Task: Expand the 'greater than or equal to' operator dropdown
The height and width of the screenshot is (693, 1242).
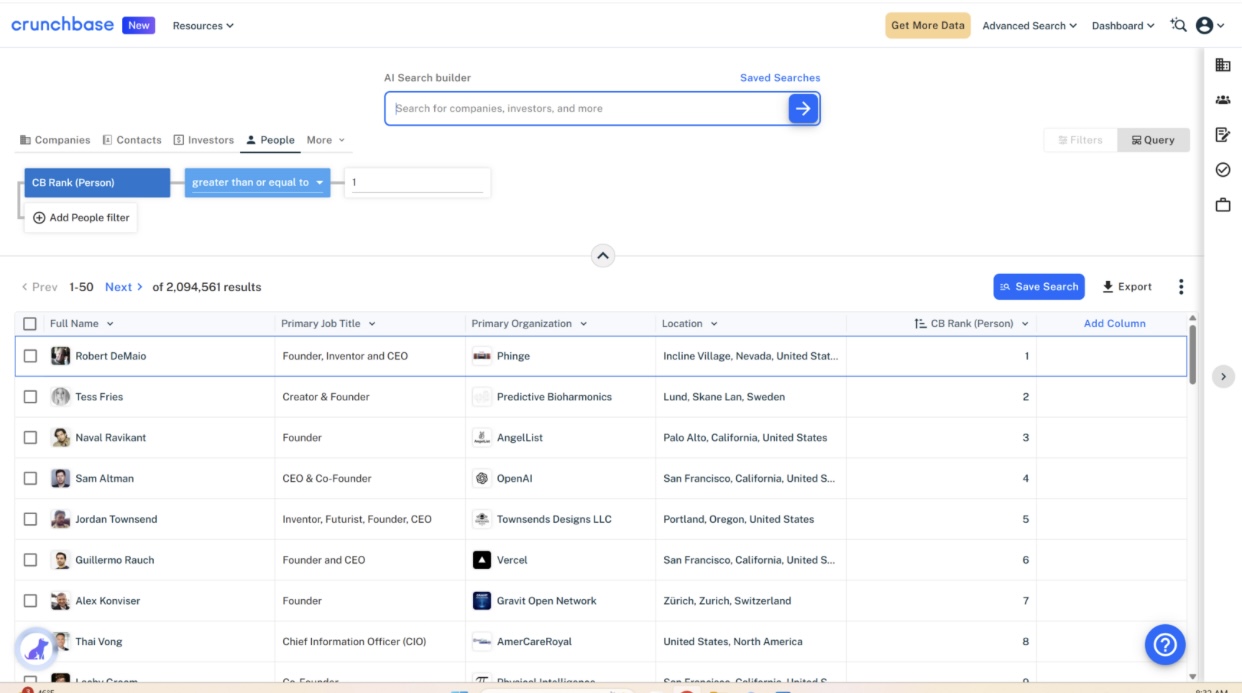Action: coord(257,183)
